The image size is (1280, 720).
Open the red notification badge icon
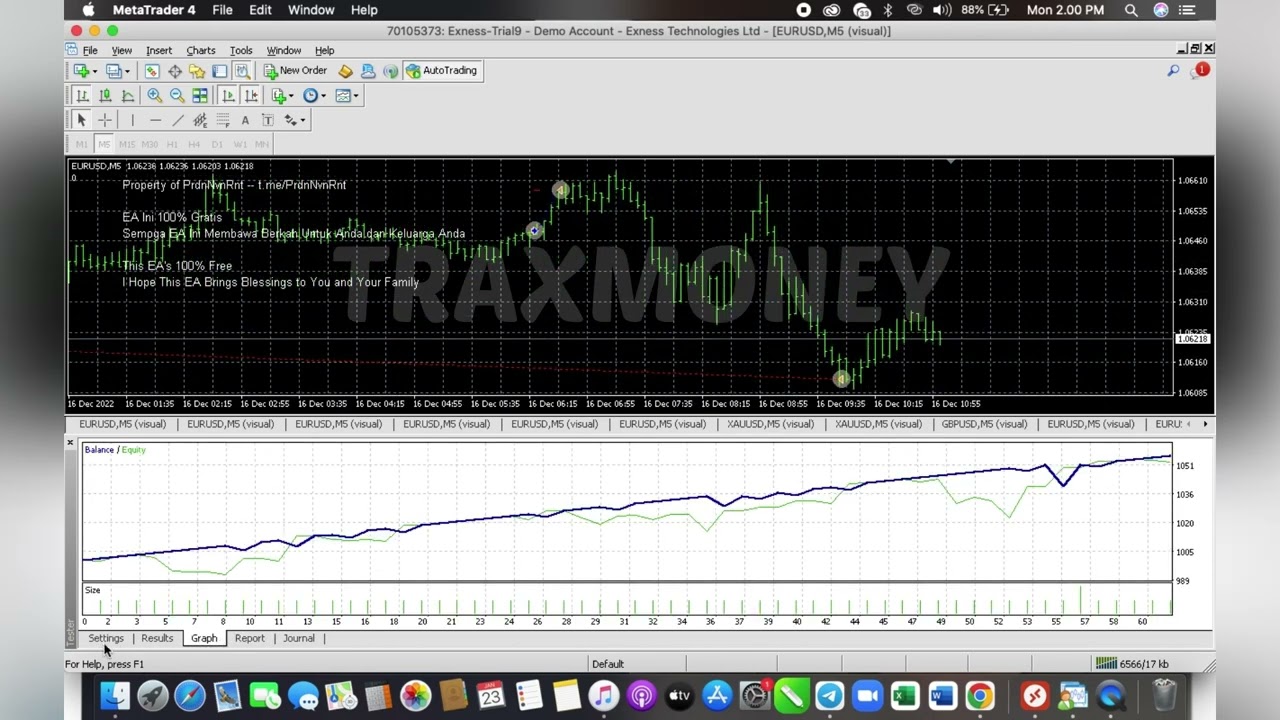coord(1202,70)
